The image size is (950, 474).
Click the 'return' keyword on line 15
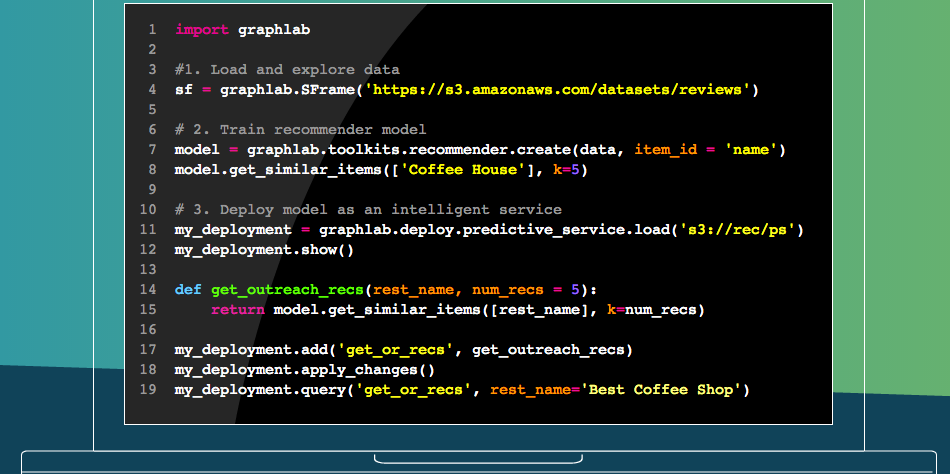[238, 310]
